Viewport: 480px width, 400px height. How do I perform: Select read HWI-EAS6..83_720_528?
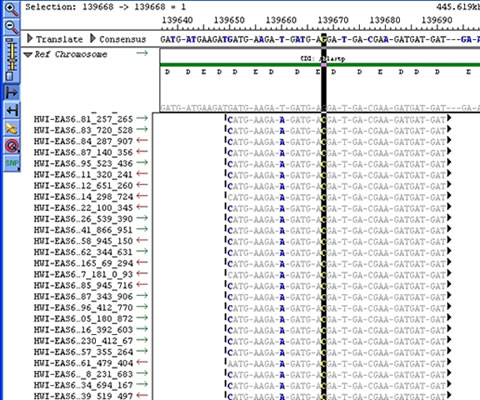click(x=83, y=130)
